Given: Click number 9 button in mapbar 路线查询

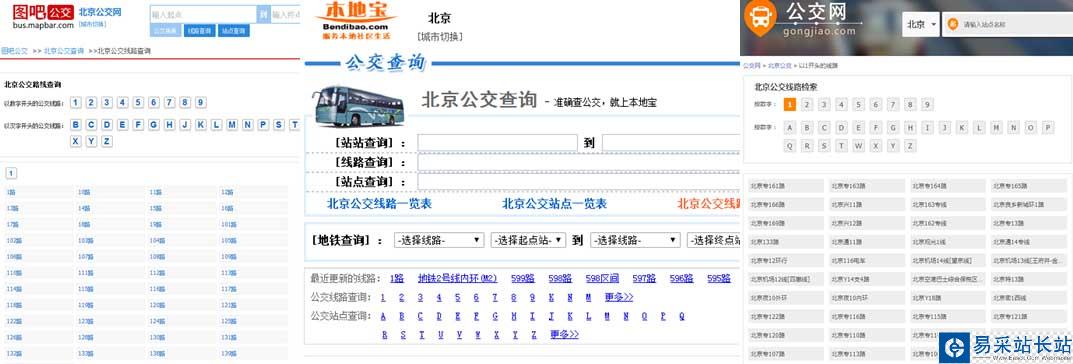Looking at the screenshot, I should [x=201, y=103].
